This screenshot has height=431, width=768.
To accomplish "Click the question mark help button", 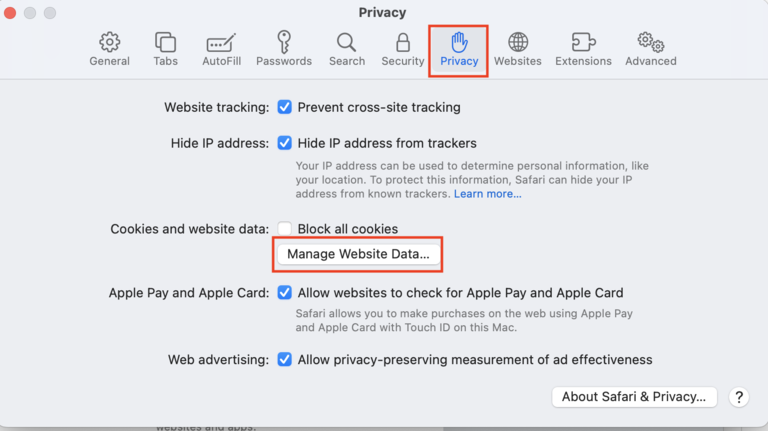I will pyautogui.click(x=738, y=397).
